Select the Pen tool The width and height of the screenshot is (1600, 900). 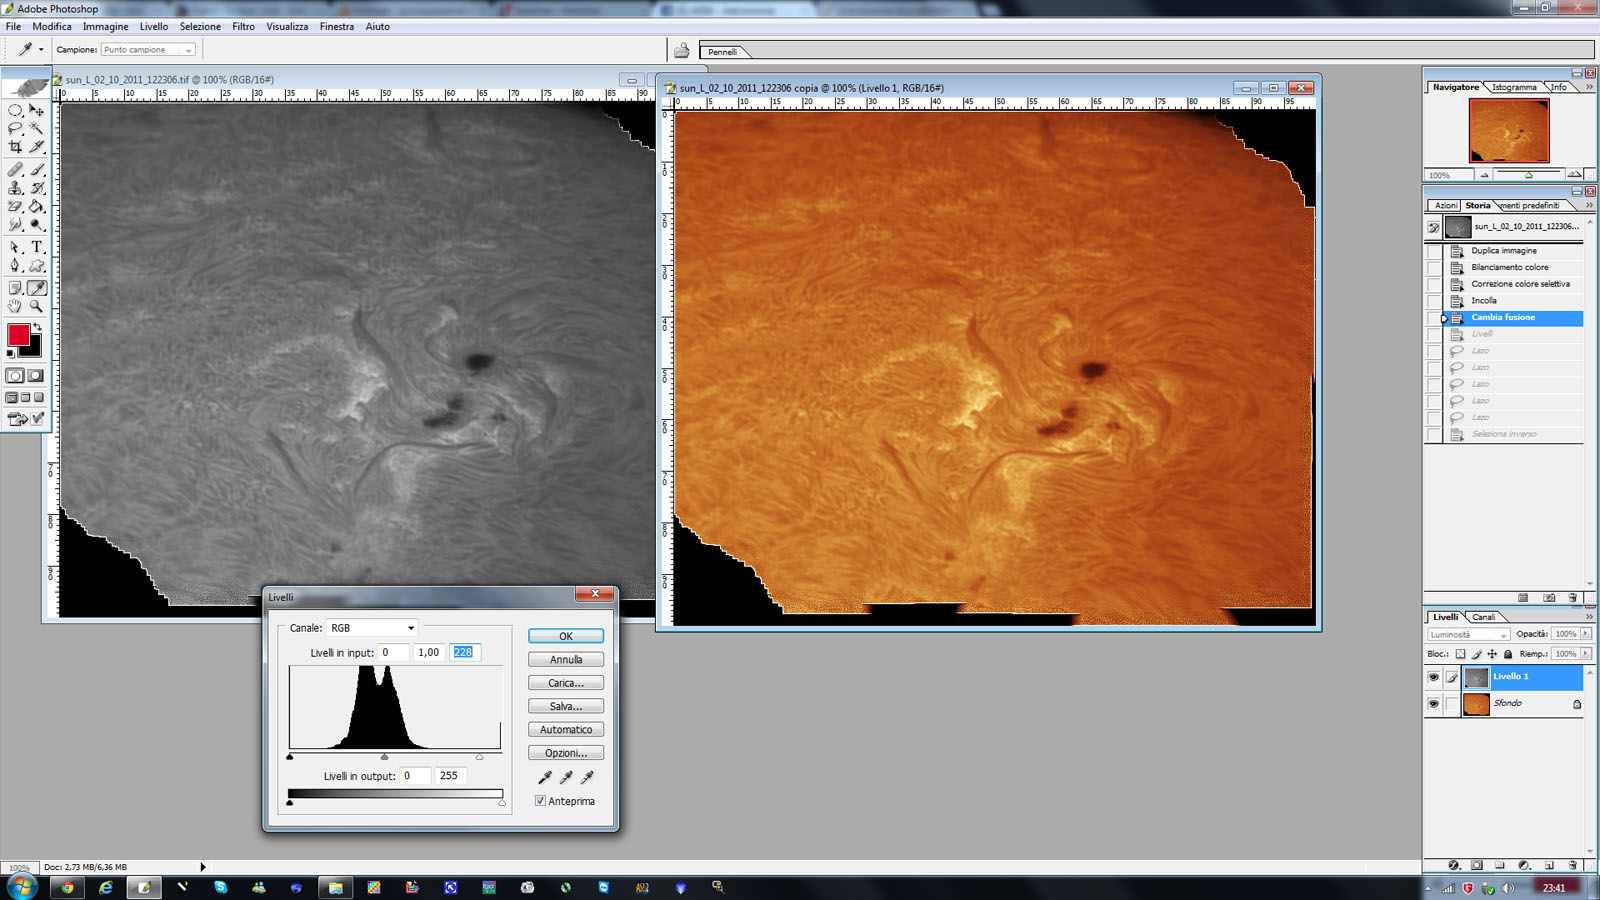pos(15,266)
